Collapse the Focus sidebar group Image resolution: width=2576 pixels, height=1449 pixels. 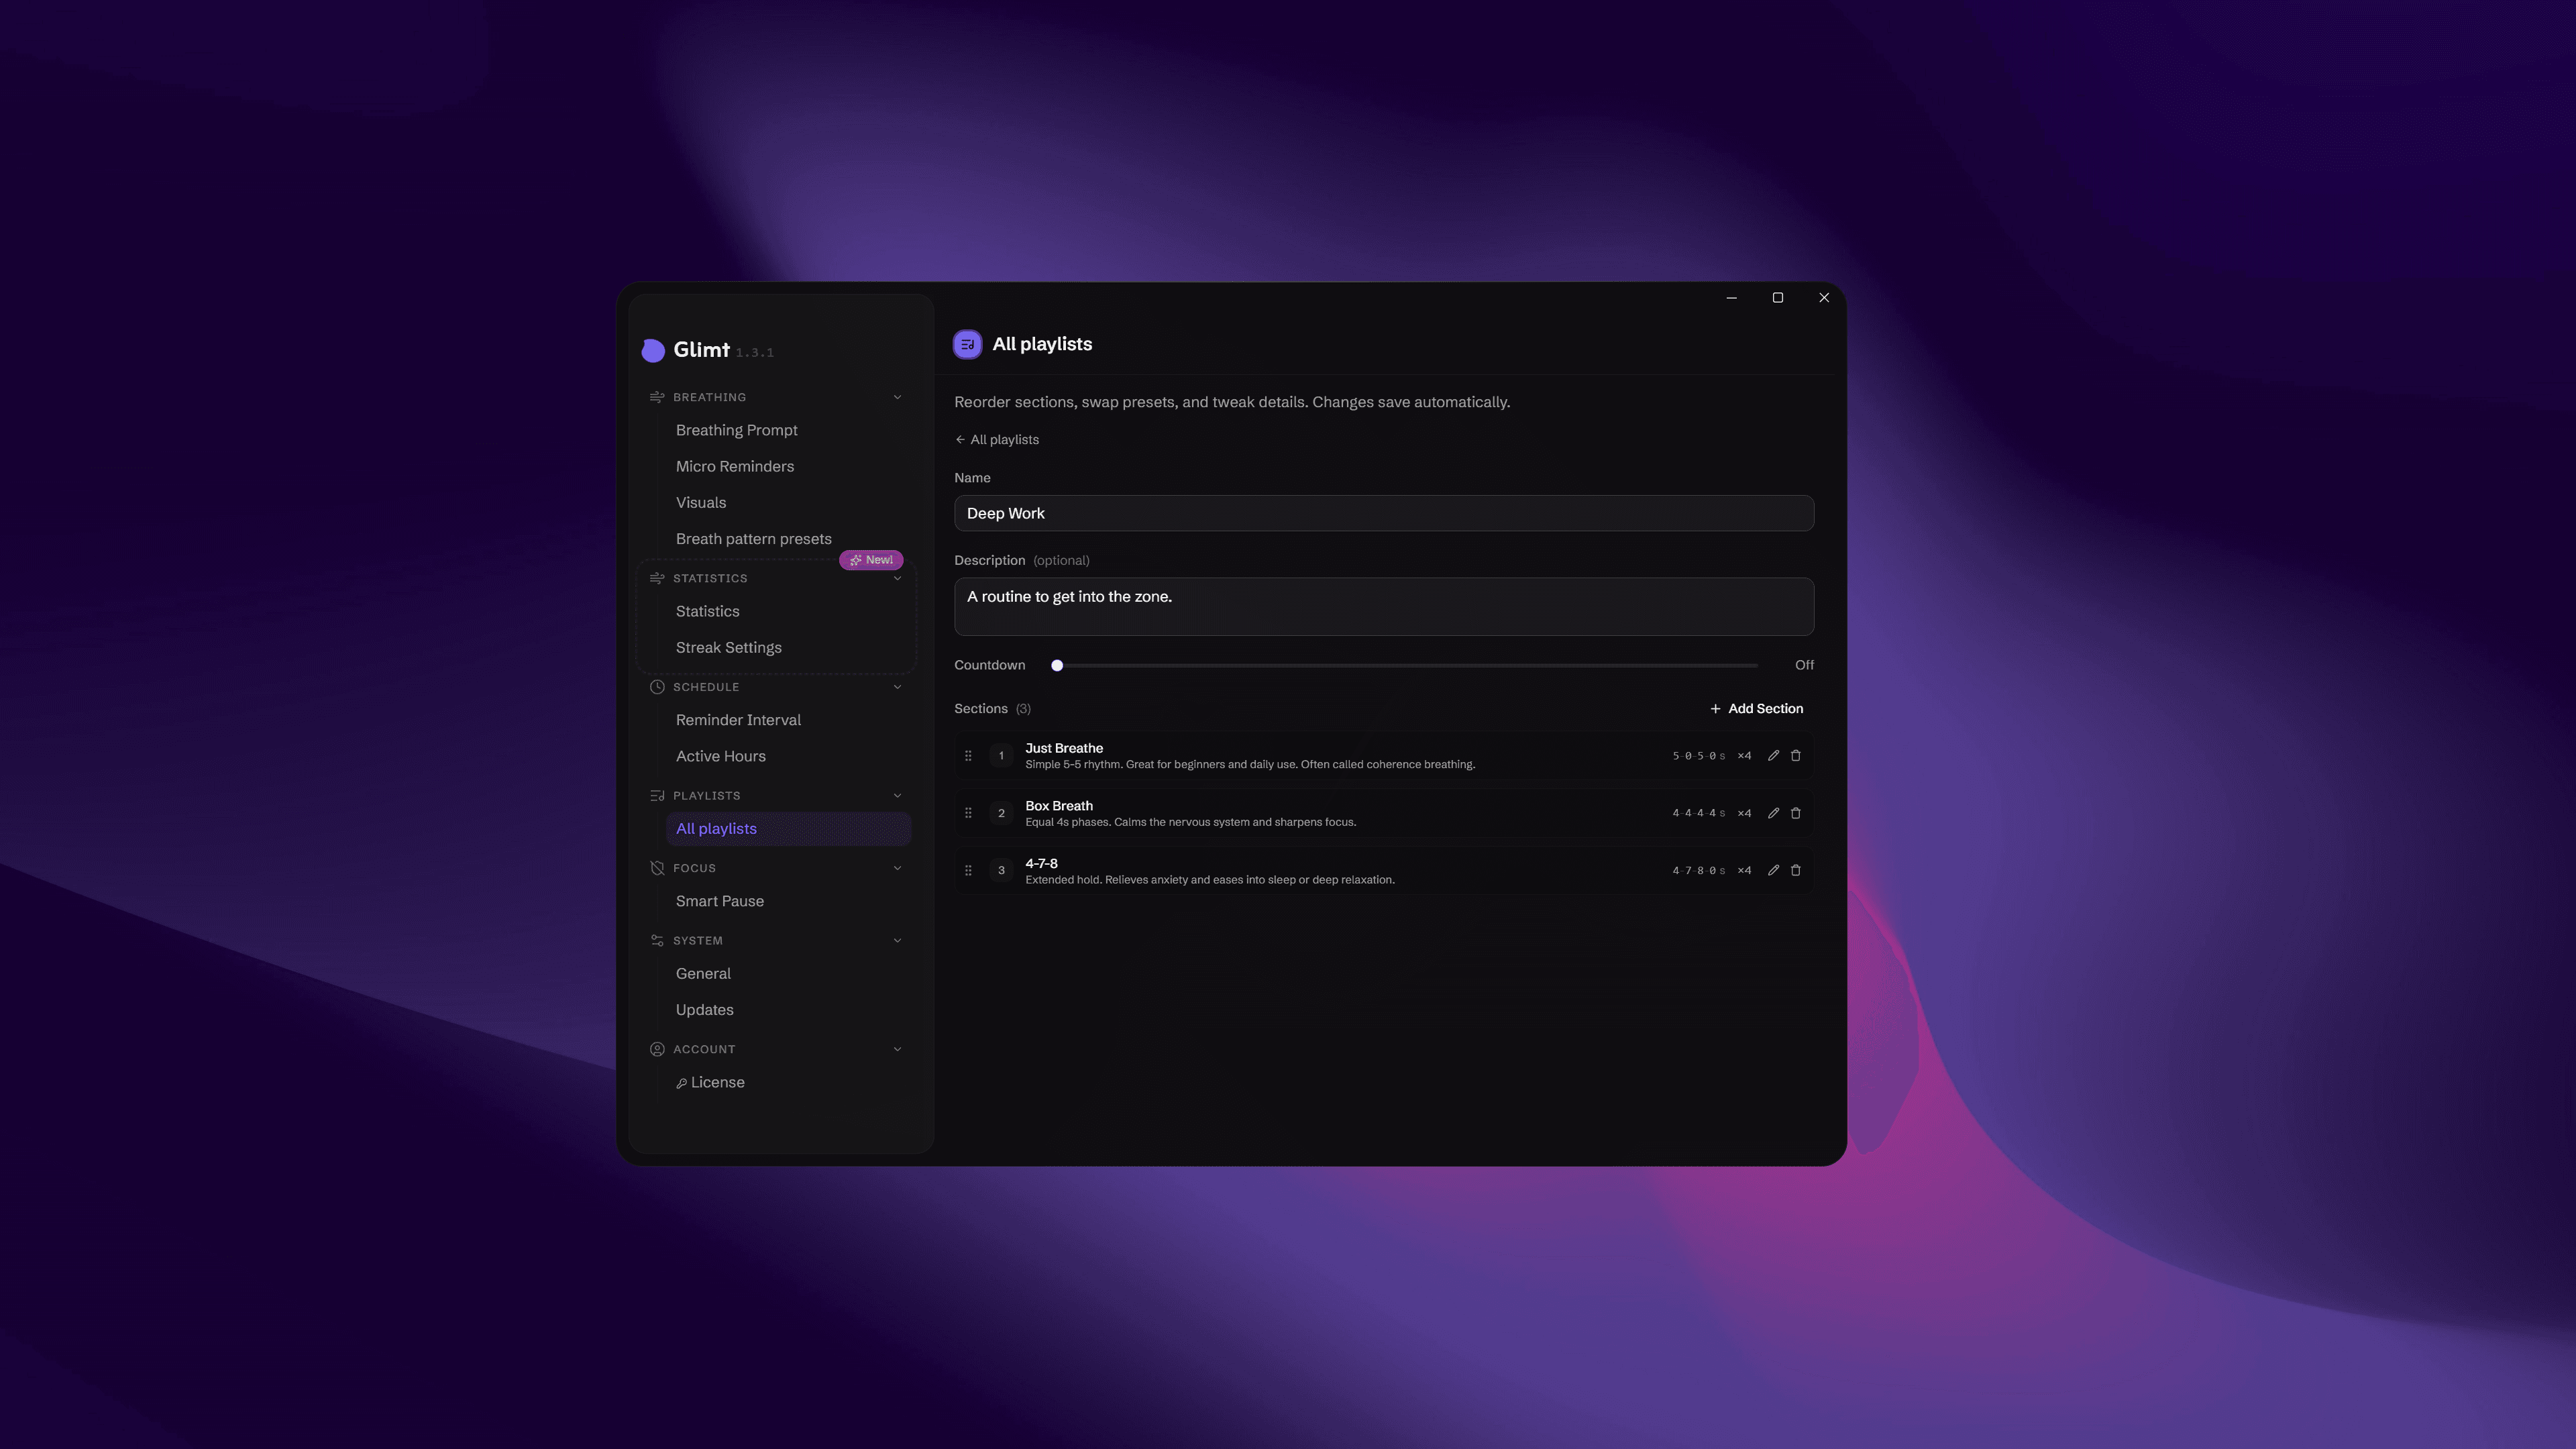click(x=897, y=868)
